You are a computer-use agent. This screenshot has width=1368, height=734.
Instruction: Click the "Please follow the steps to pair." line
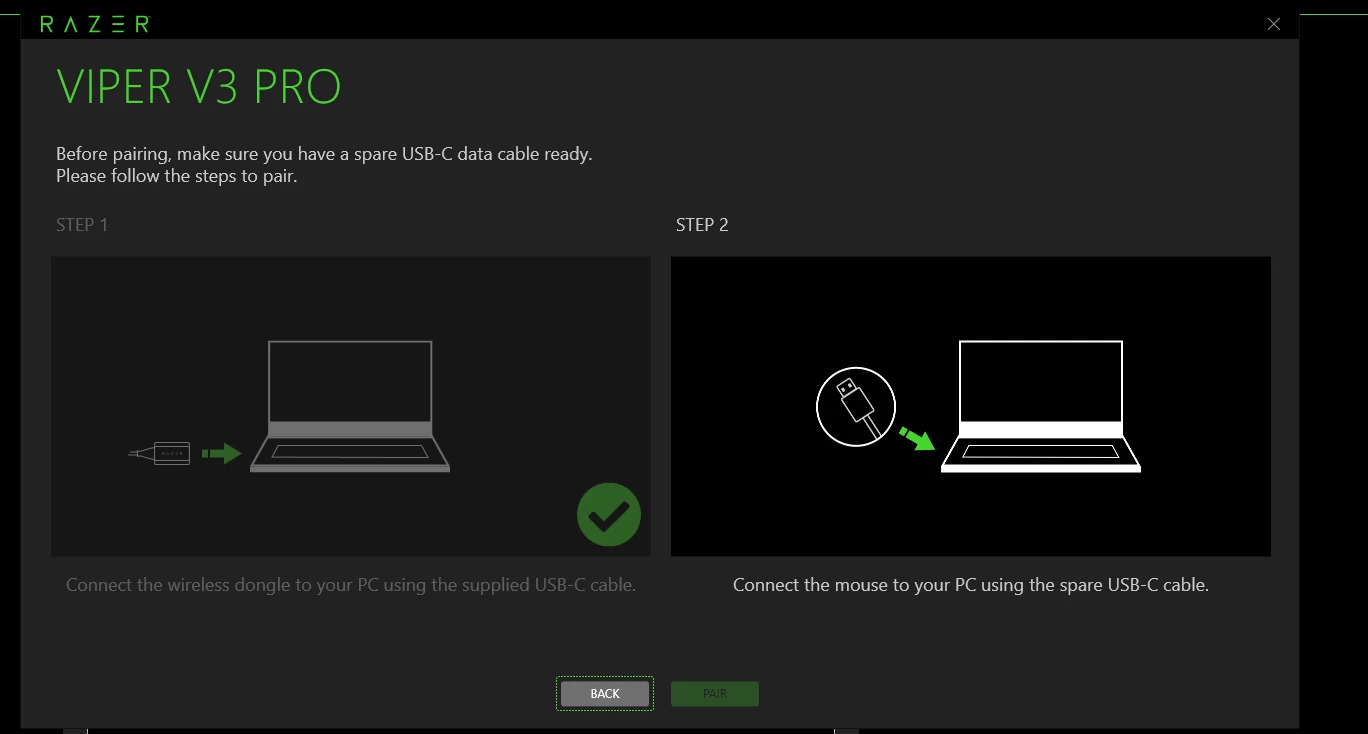[x=177, y=177]
